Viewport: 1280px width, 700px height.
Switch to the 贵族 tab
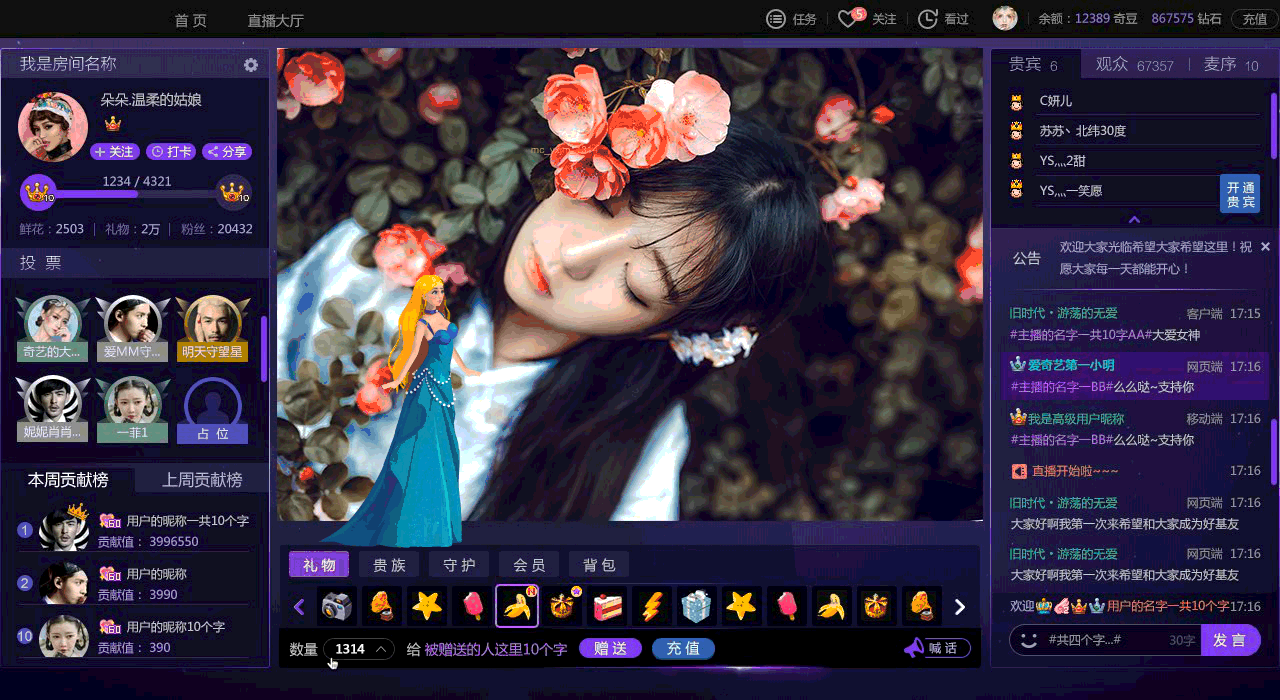pyautogui.click(x=389, y=565)
